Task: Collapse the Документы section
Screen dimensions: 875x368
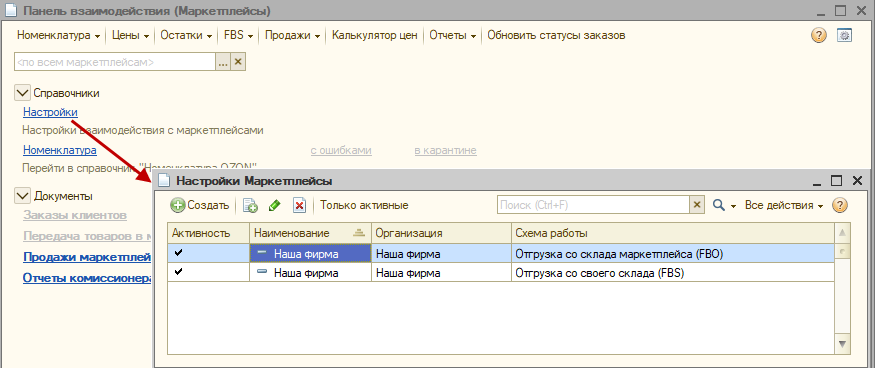Action: (22, 196)
